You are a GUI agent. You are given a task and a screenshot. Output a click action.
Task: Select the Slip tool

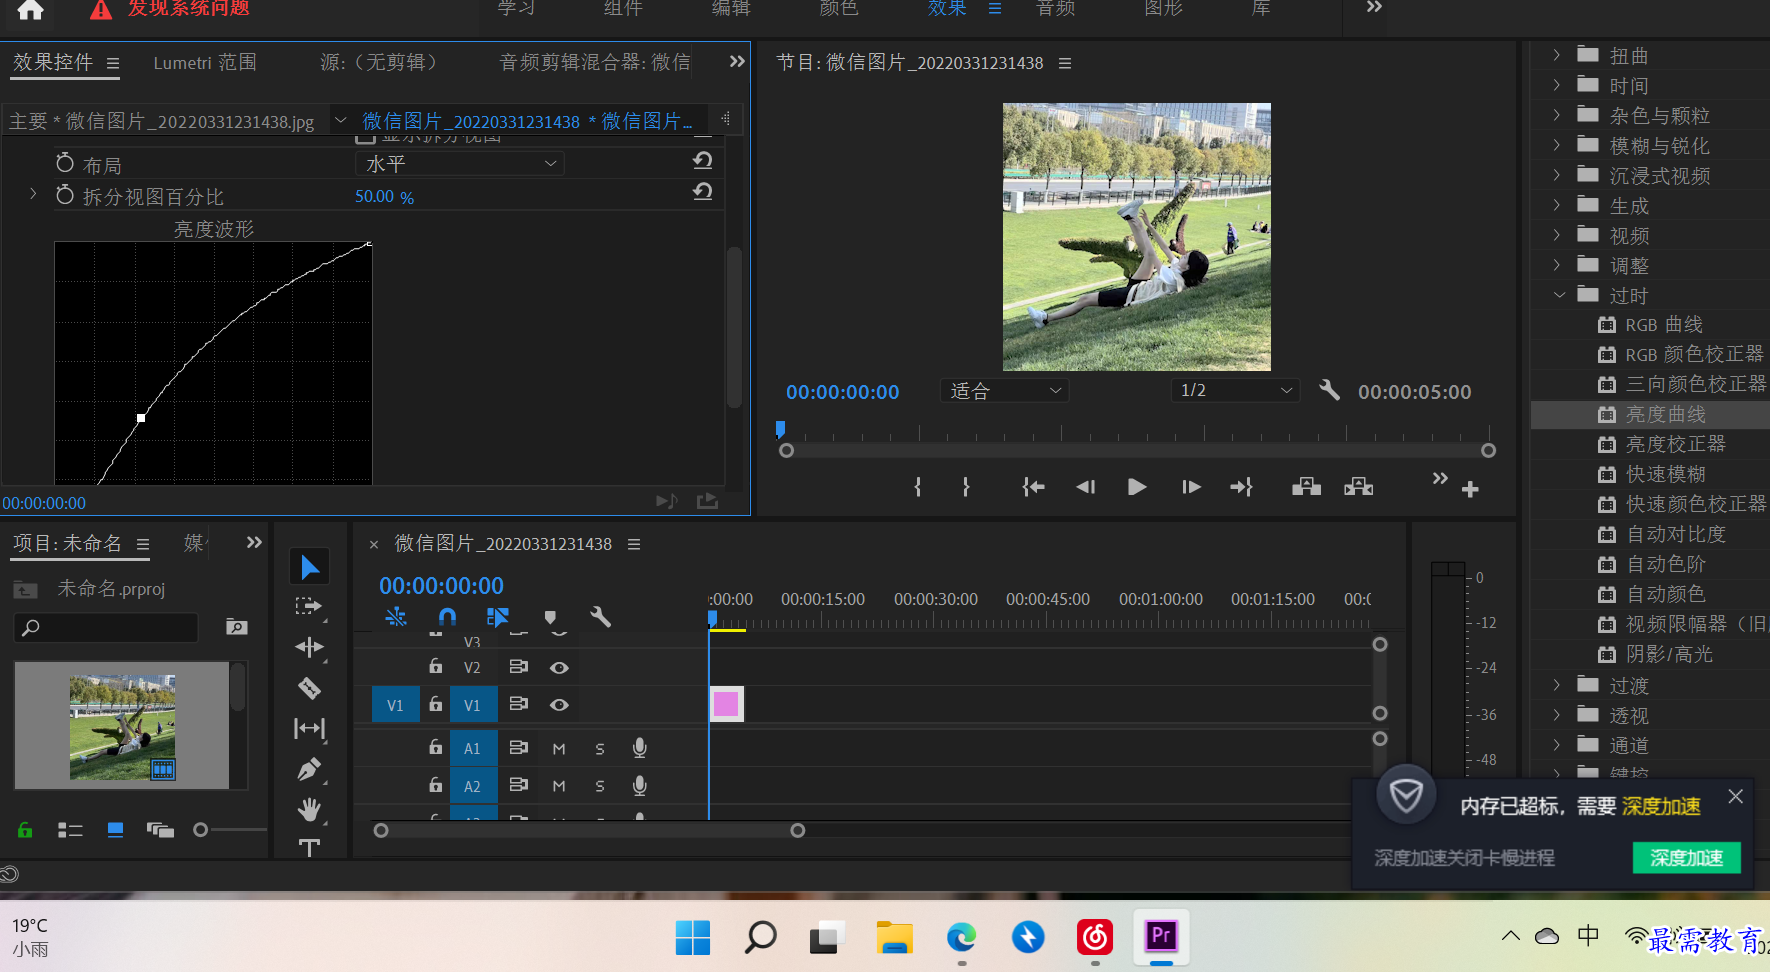click(309, 729)
